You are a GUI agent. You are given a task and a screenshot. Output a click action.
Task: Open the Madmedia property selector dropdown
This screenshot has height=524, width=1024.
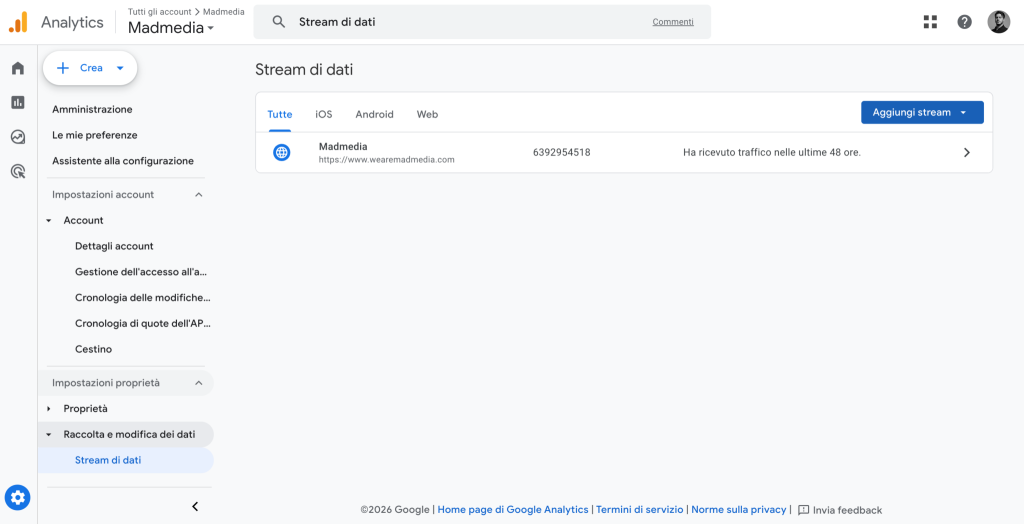pos(171,28)
